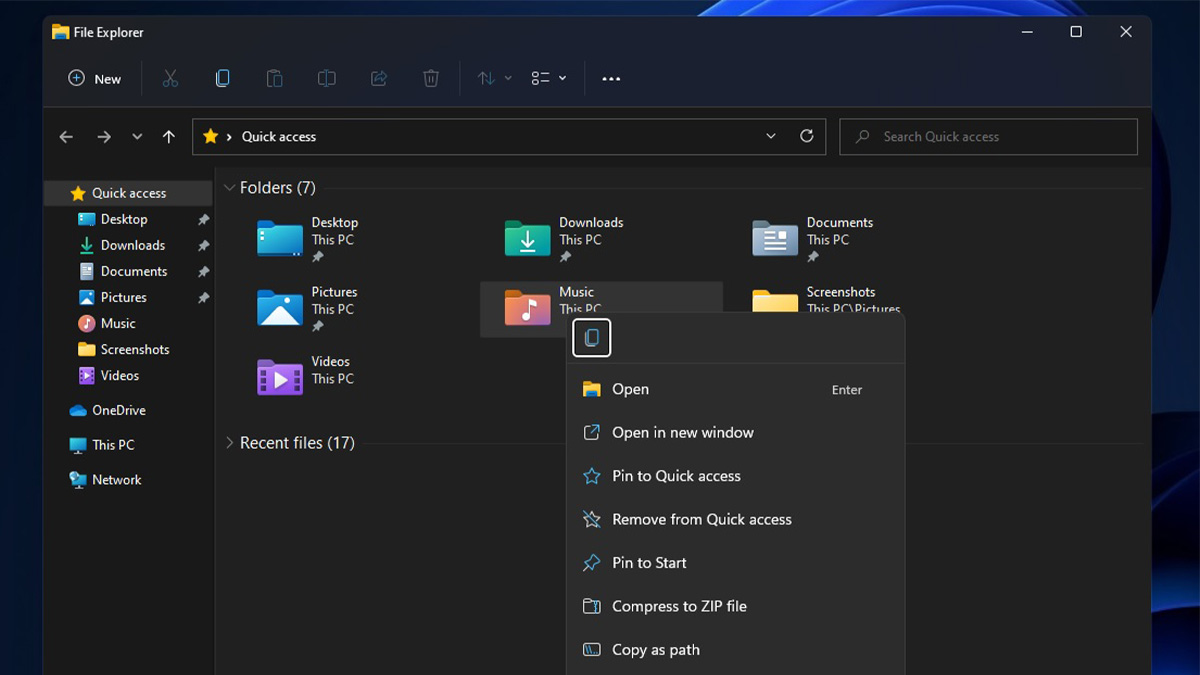The image size is (1200, 675).
Task: Select the Paste toolbar icon
Action: 274,78
